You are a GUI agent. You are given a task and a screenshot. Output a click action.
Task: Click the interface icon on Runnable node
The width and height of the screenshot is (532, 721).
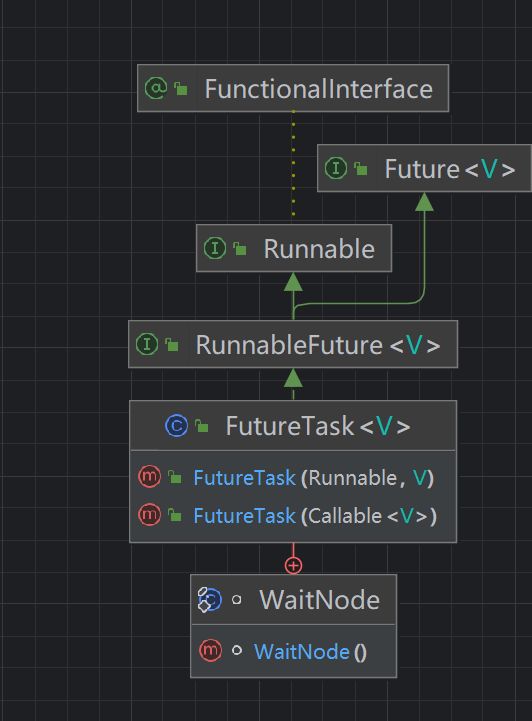[x=215, y=248]
